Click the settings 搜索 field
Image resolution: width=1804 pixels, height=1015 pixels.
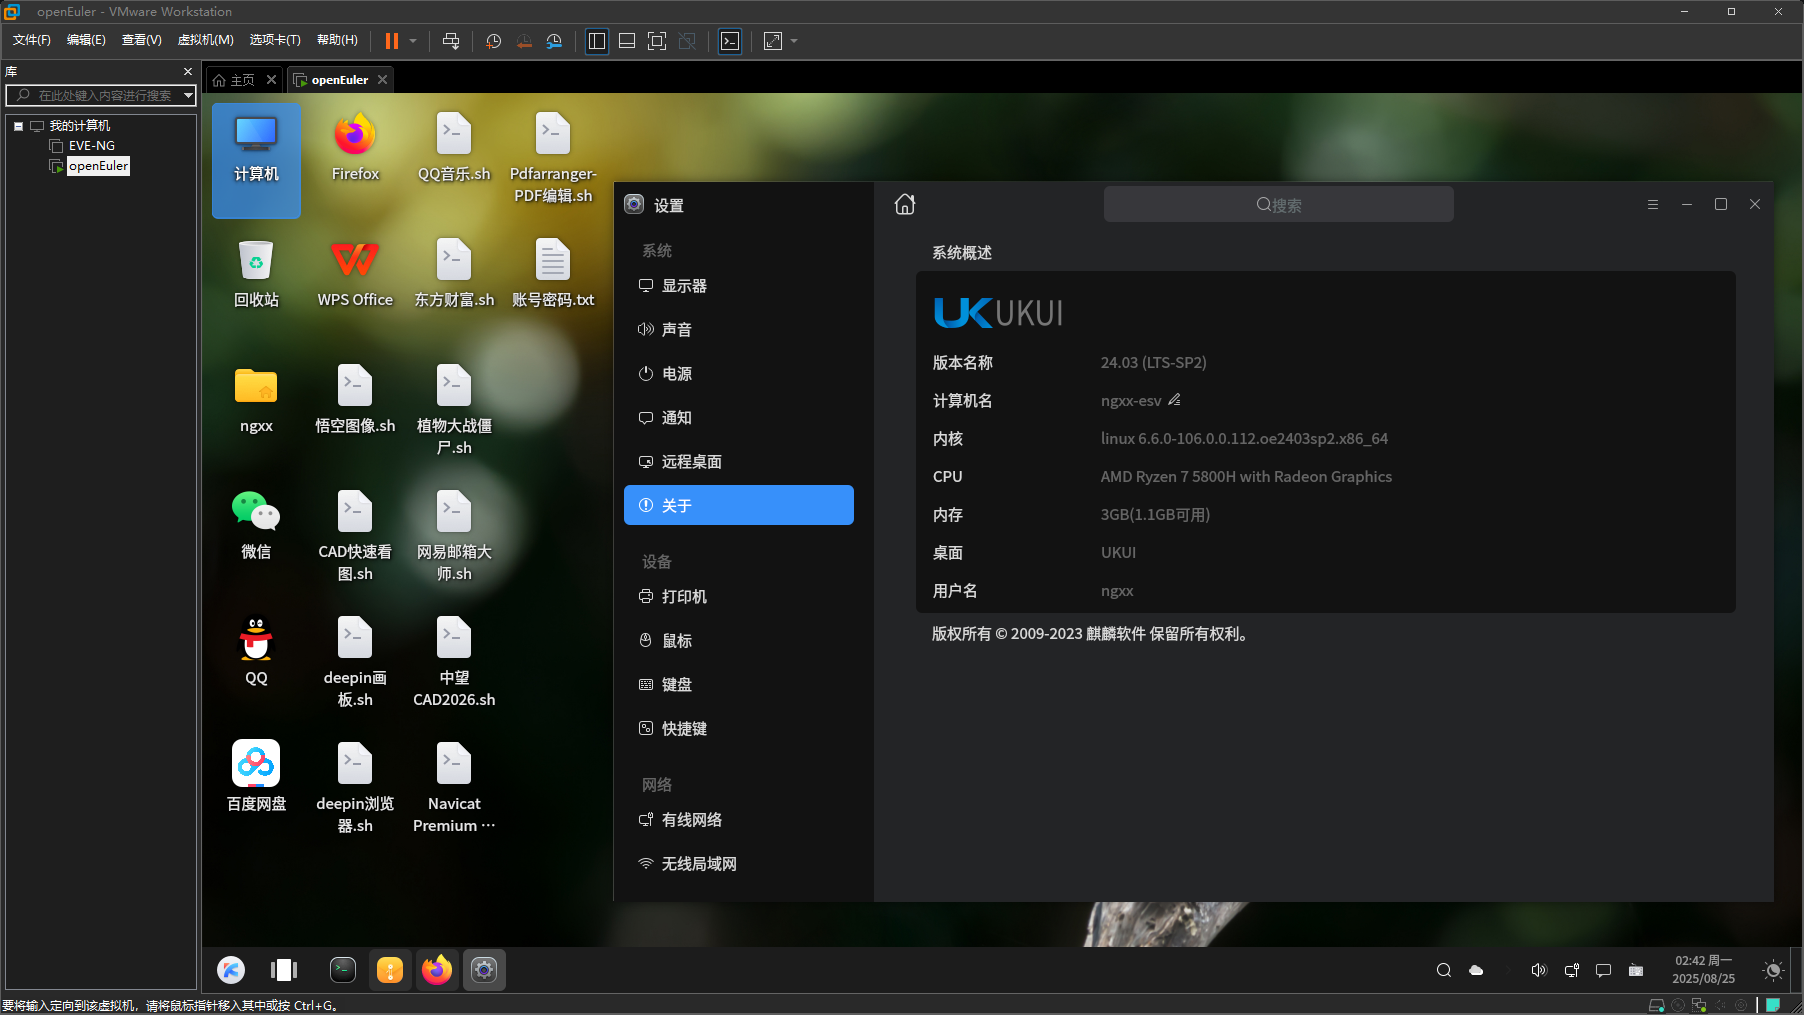coord(1278,204)
